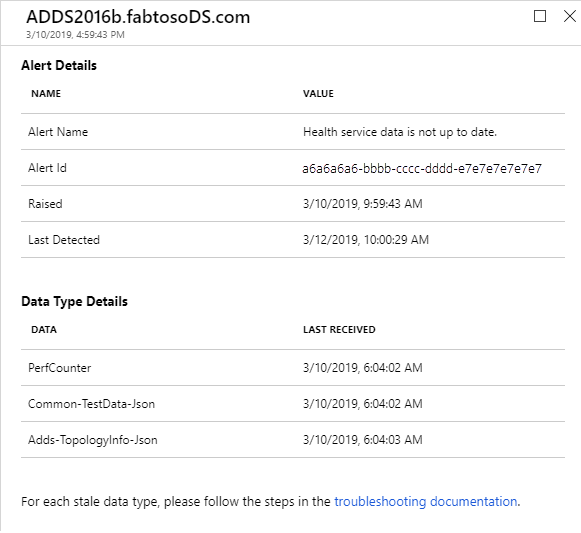
Task: Open the troubleshooting documentation link
Action: pyautogui.click(x=425, y=501)
